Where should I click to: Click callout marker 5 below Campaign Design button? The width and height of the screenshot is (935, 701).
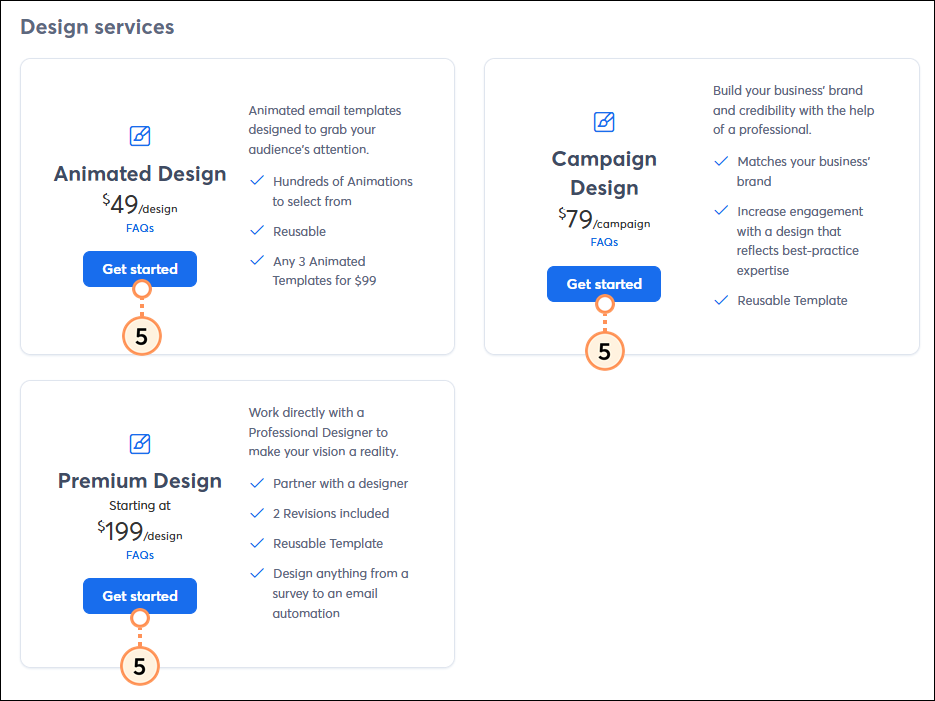[604, 351]
